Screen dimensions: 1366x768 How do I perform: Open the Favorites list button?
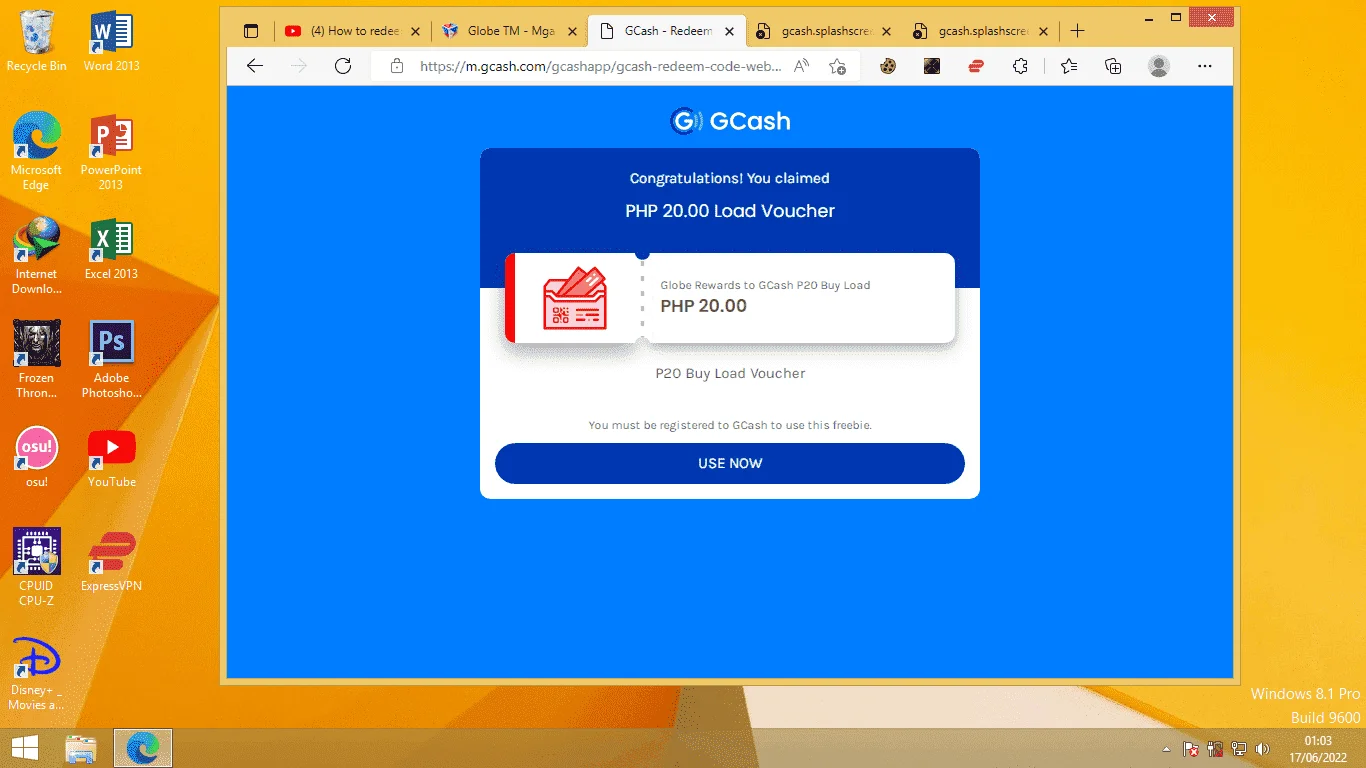click(1069, 66)
